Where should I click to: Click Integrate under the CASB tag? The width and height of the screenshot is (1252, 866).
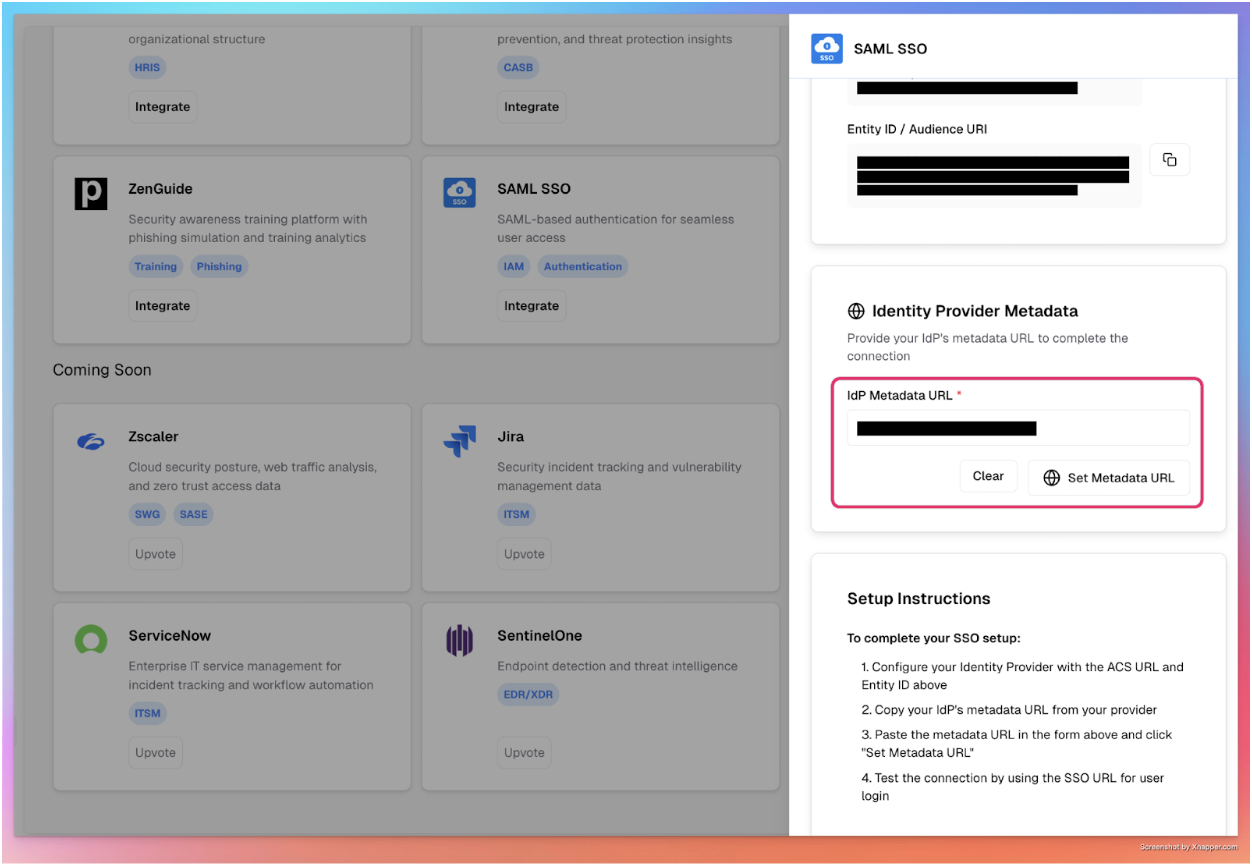coord(531,107)
